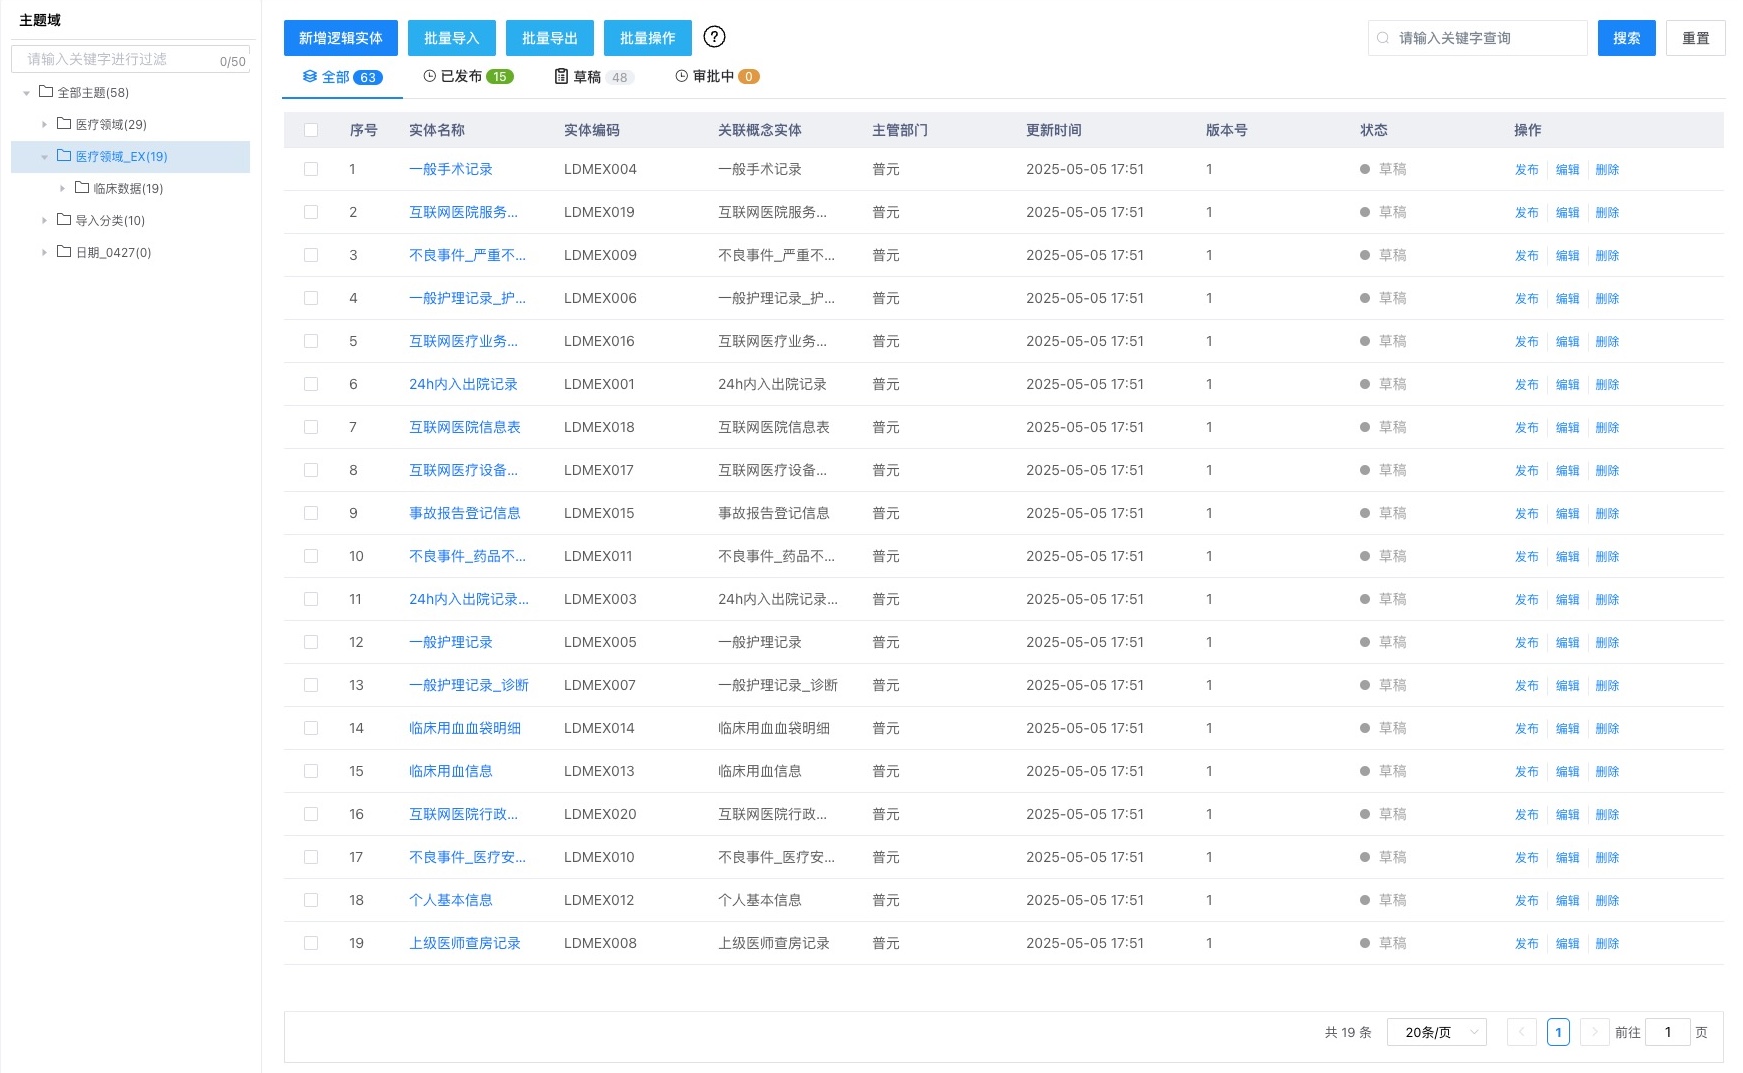Click the 新增逻辑实体 button
The height and width of the screenshot is (1073, 1743).
[341, 37]
